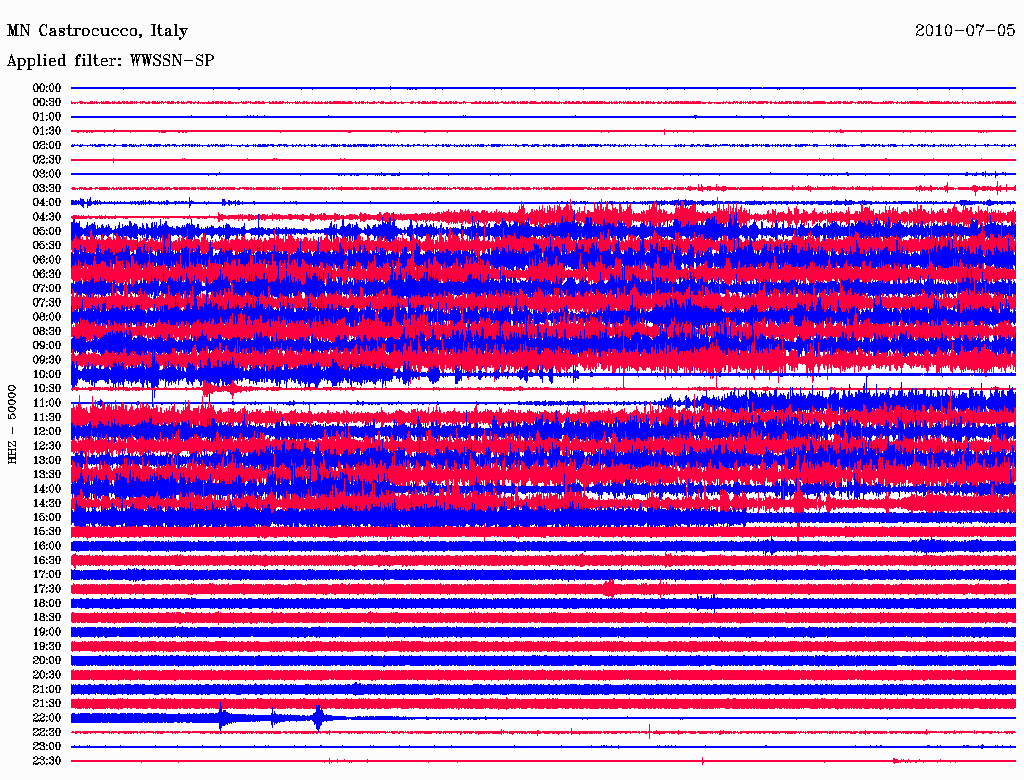Click the first seismic event spike on 22:00 trace

221,718
